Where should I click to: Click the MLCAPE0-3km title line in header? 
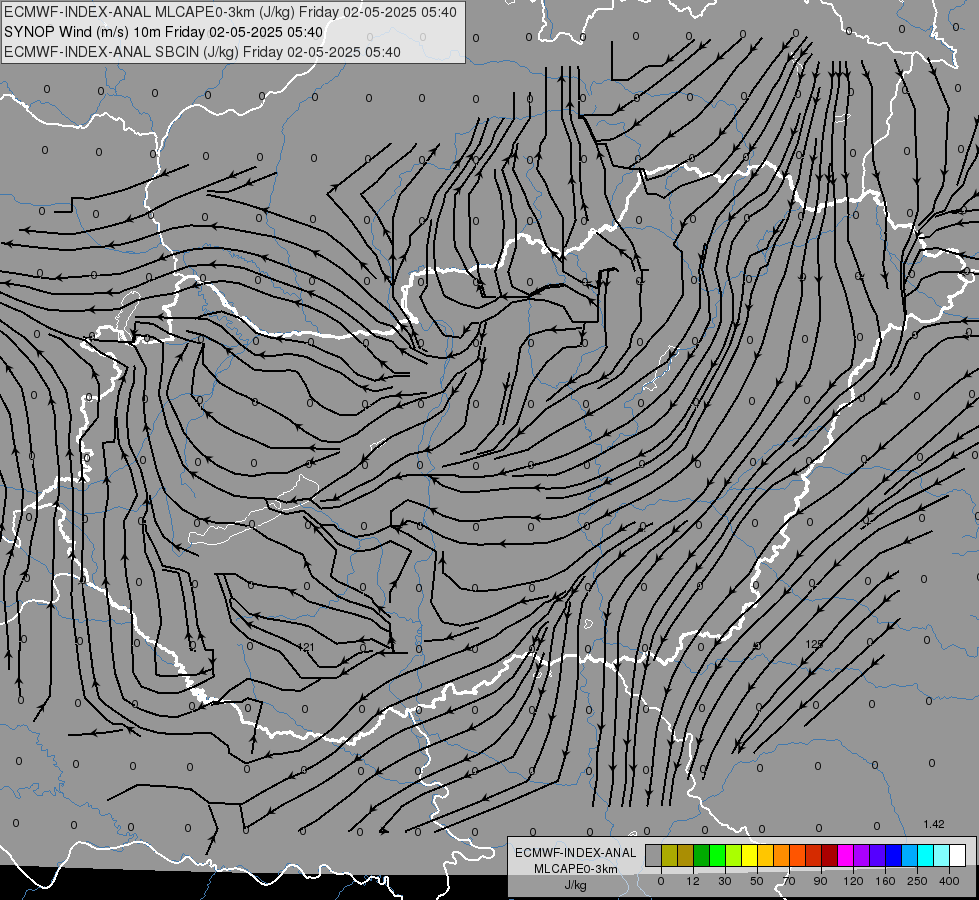(230, 12)
